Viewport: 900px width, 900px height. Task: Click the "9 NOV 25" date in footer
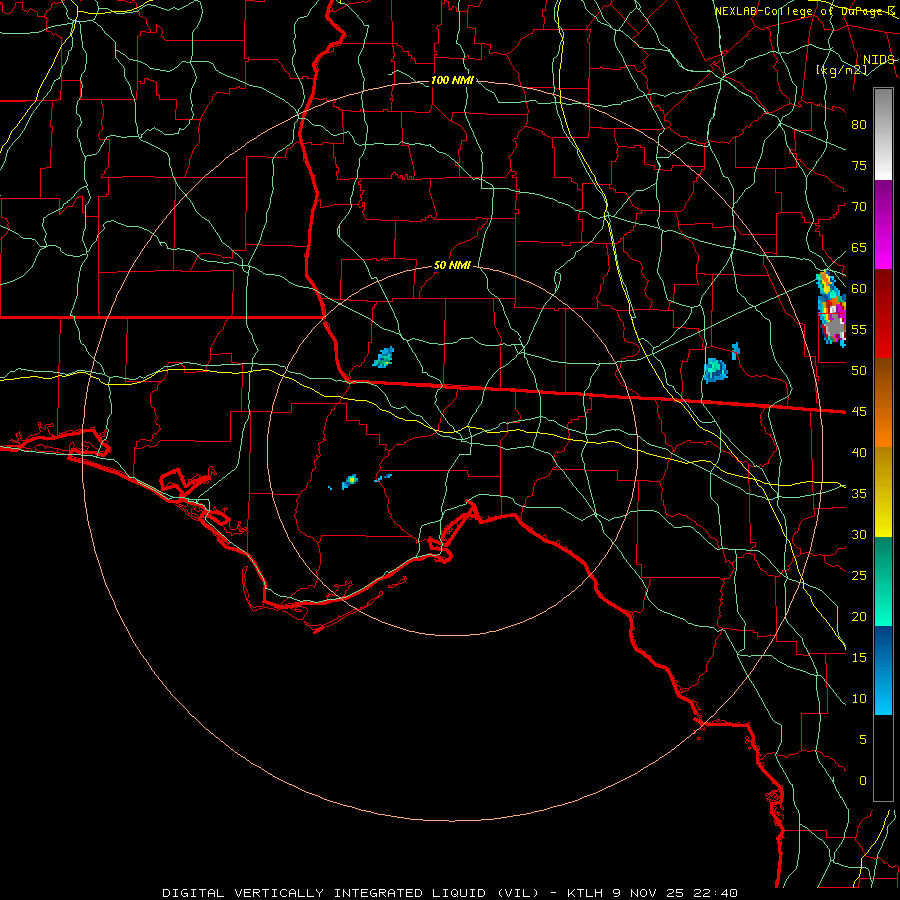(647, 893)
